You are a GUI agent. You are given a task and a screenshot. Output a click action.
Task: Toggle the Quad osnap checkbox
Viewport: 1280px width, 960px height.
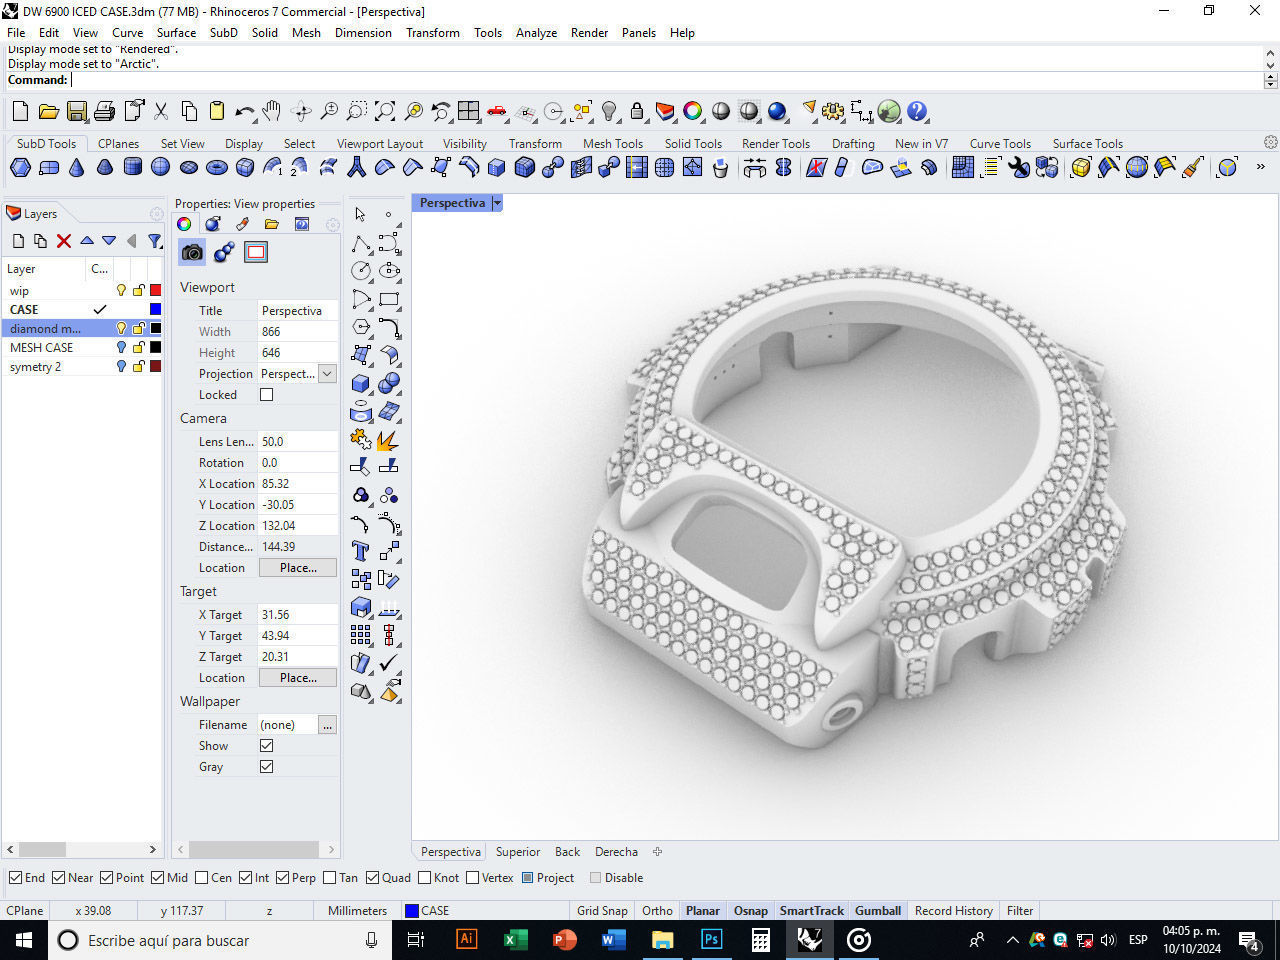[x=372, y=878]
